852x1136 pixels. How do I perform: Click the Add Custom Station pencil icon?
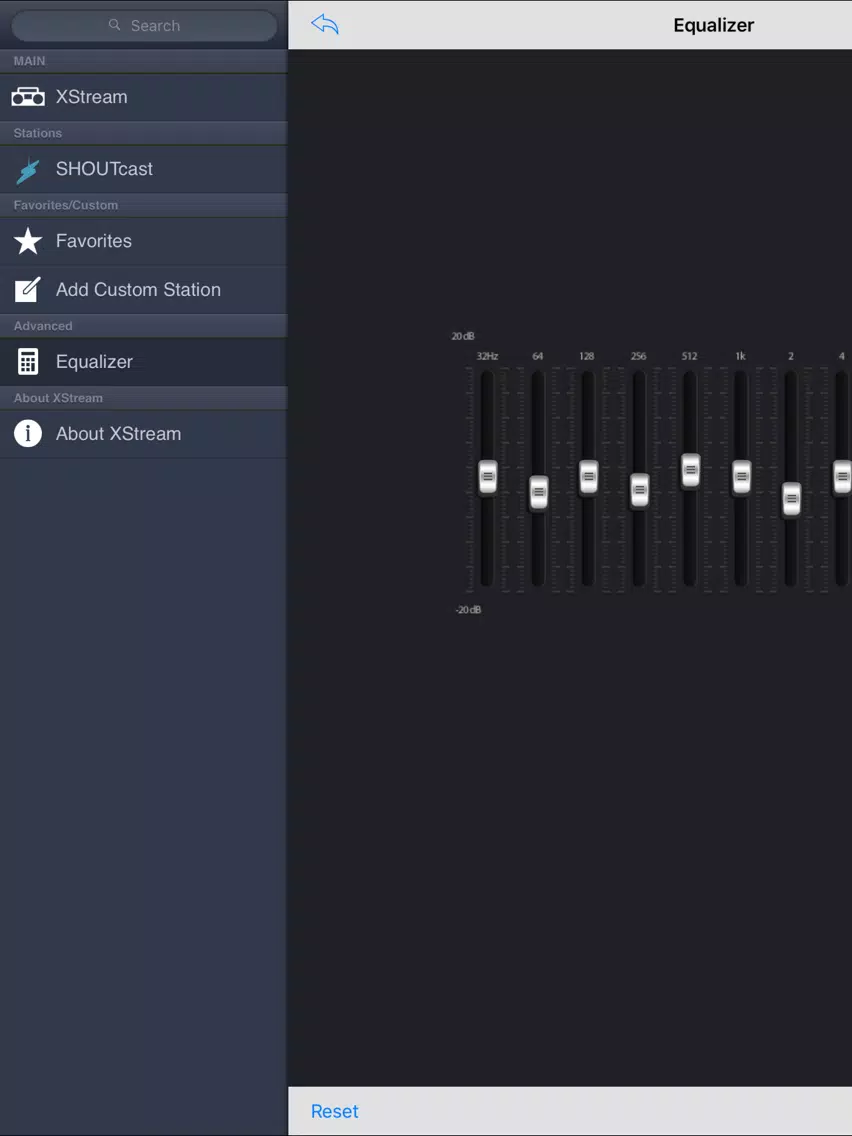coord(28,290)
